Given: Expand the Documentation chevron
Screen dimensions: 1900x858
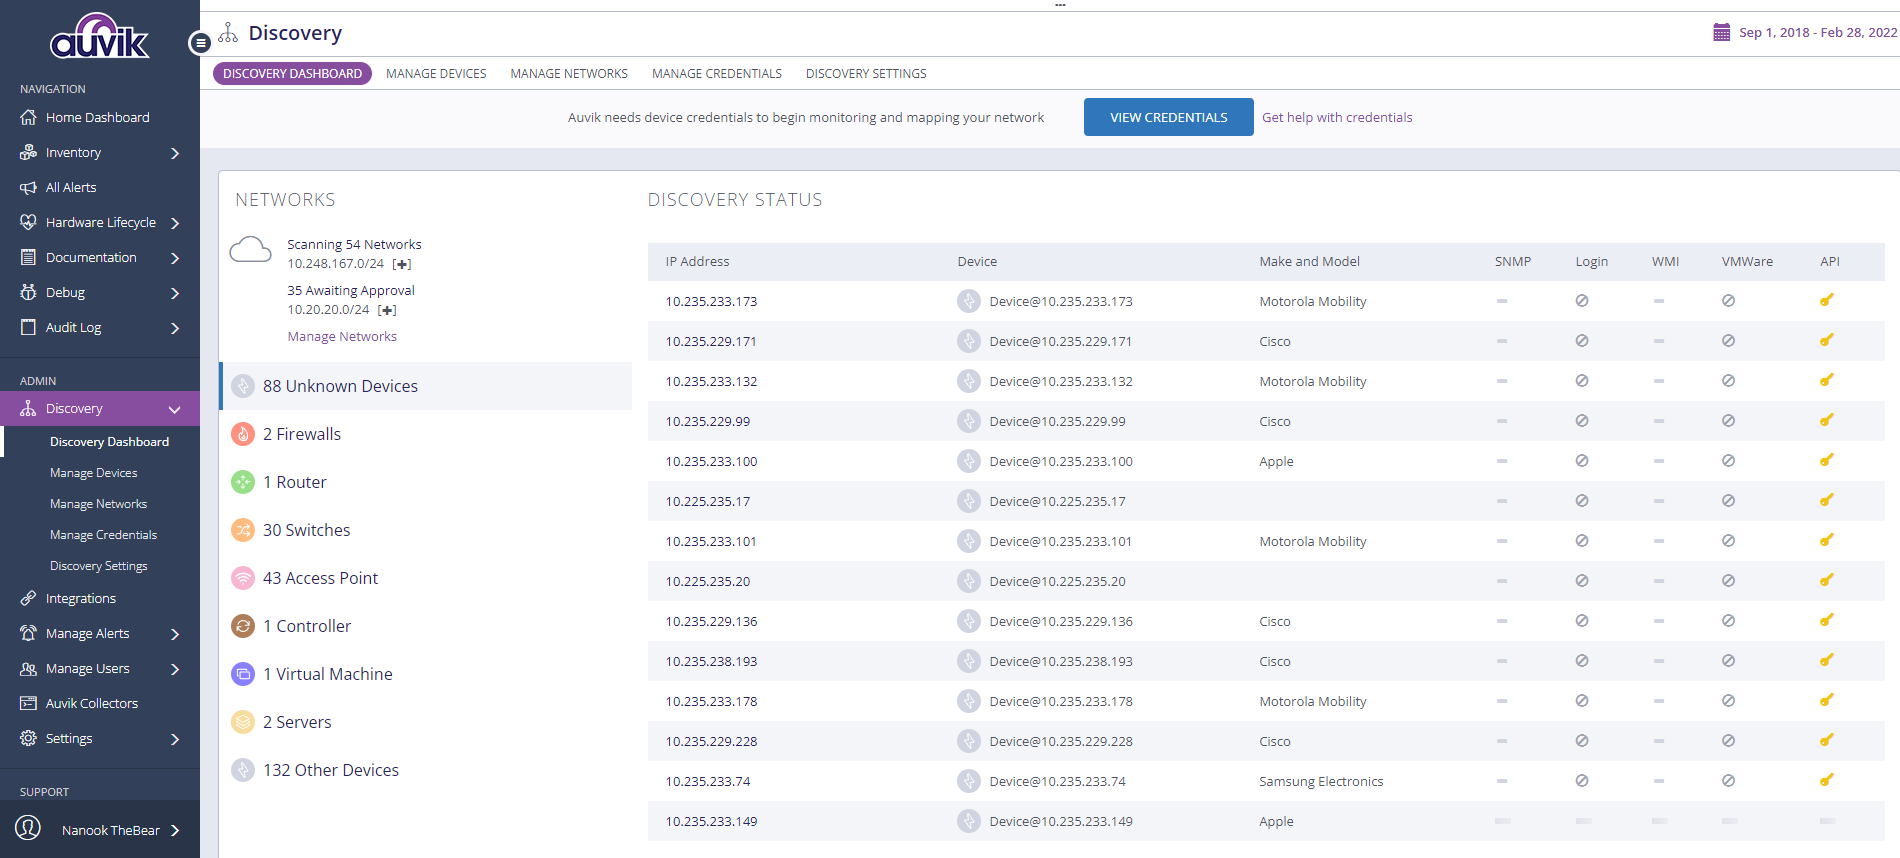Looking at the screenshot, I should 175,258.
